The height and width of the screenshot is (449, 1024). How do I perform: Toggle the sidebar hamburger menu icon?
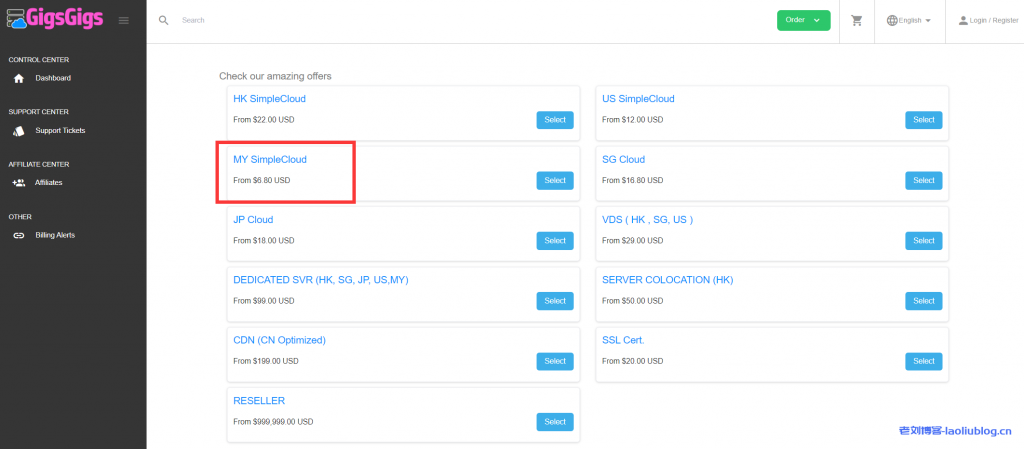click(123, 20)
